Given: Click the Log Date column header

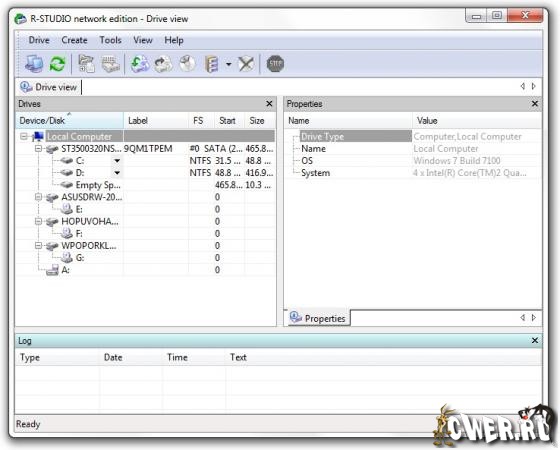Looking at the screenshot, I should tap(131, 358).
